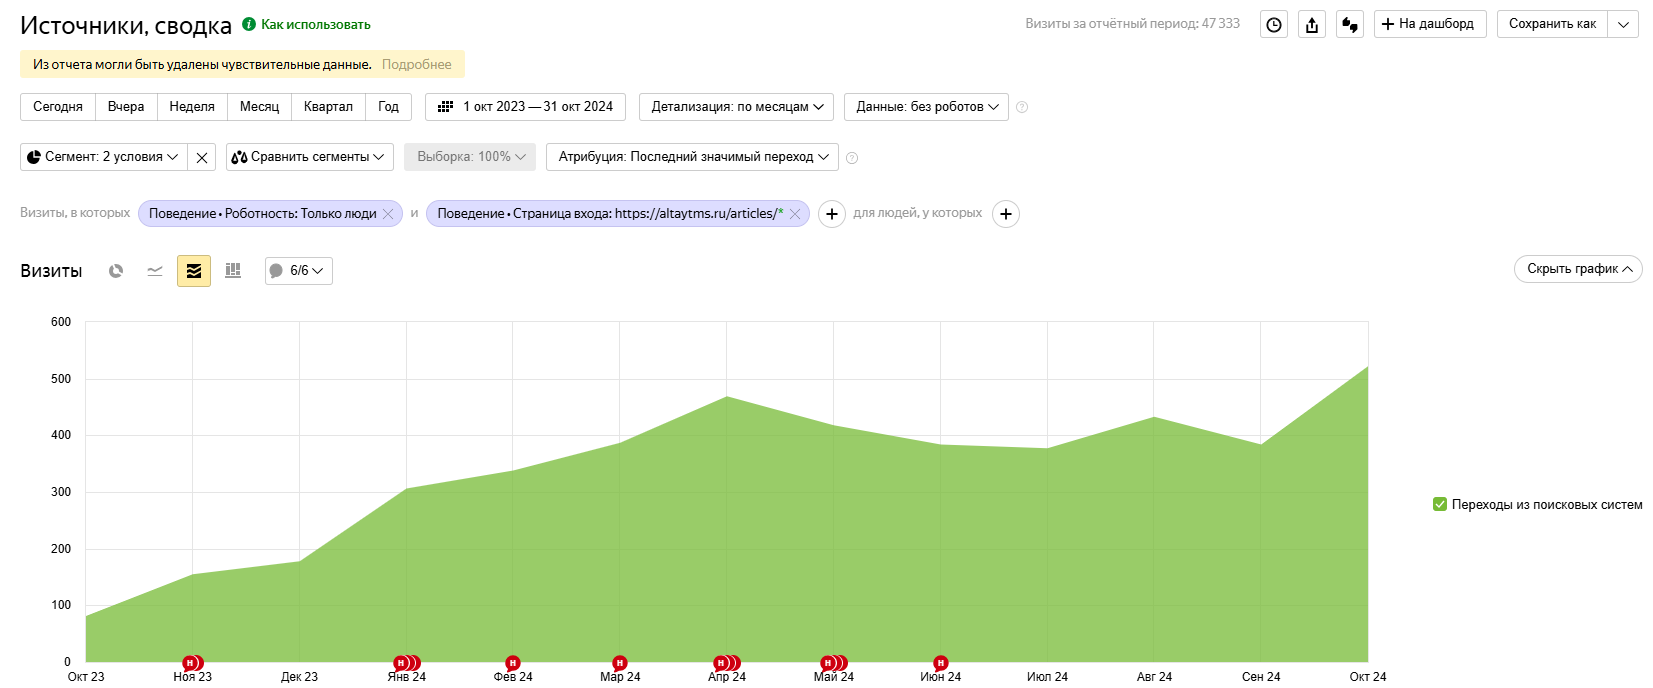Remove the 'Страница входа' filter chip
The image size is (1653, 688).
point(795,214)
